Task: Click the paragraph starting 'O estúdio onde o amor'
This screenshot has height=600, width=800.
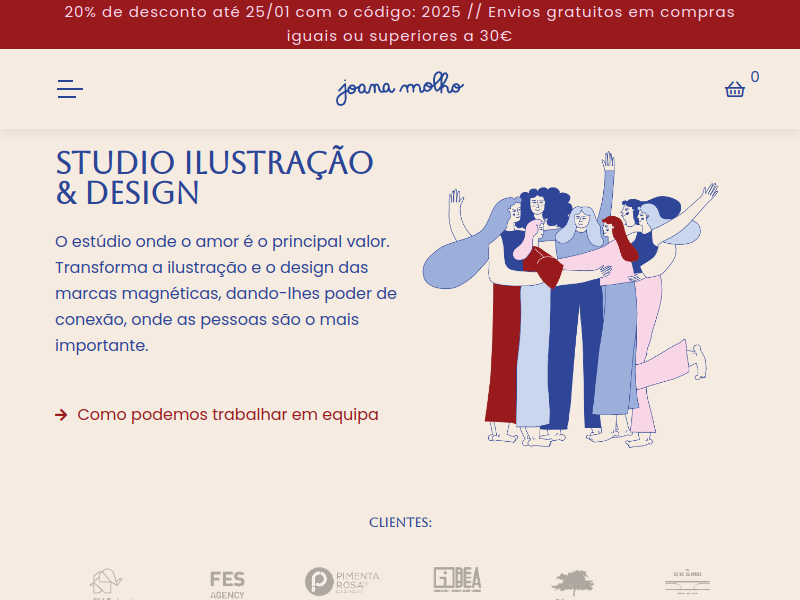Action: pyautogui.click(x=226, y=293)
